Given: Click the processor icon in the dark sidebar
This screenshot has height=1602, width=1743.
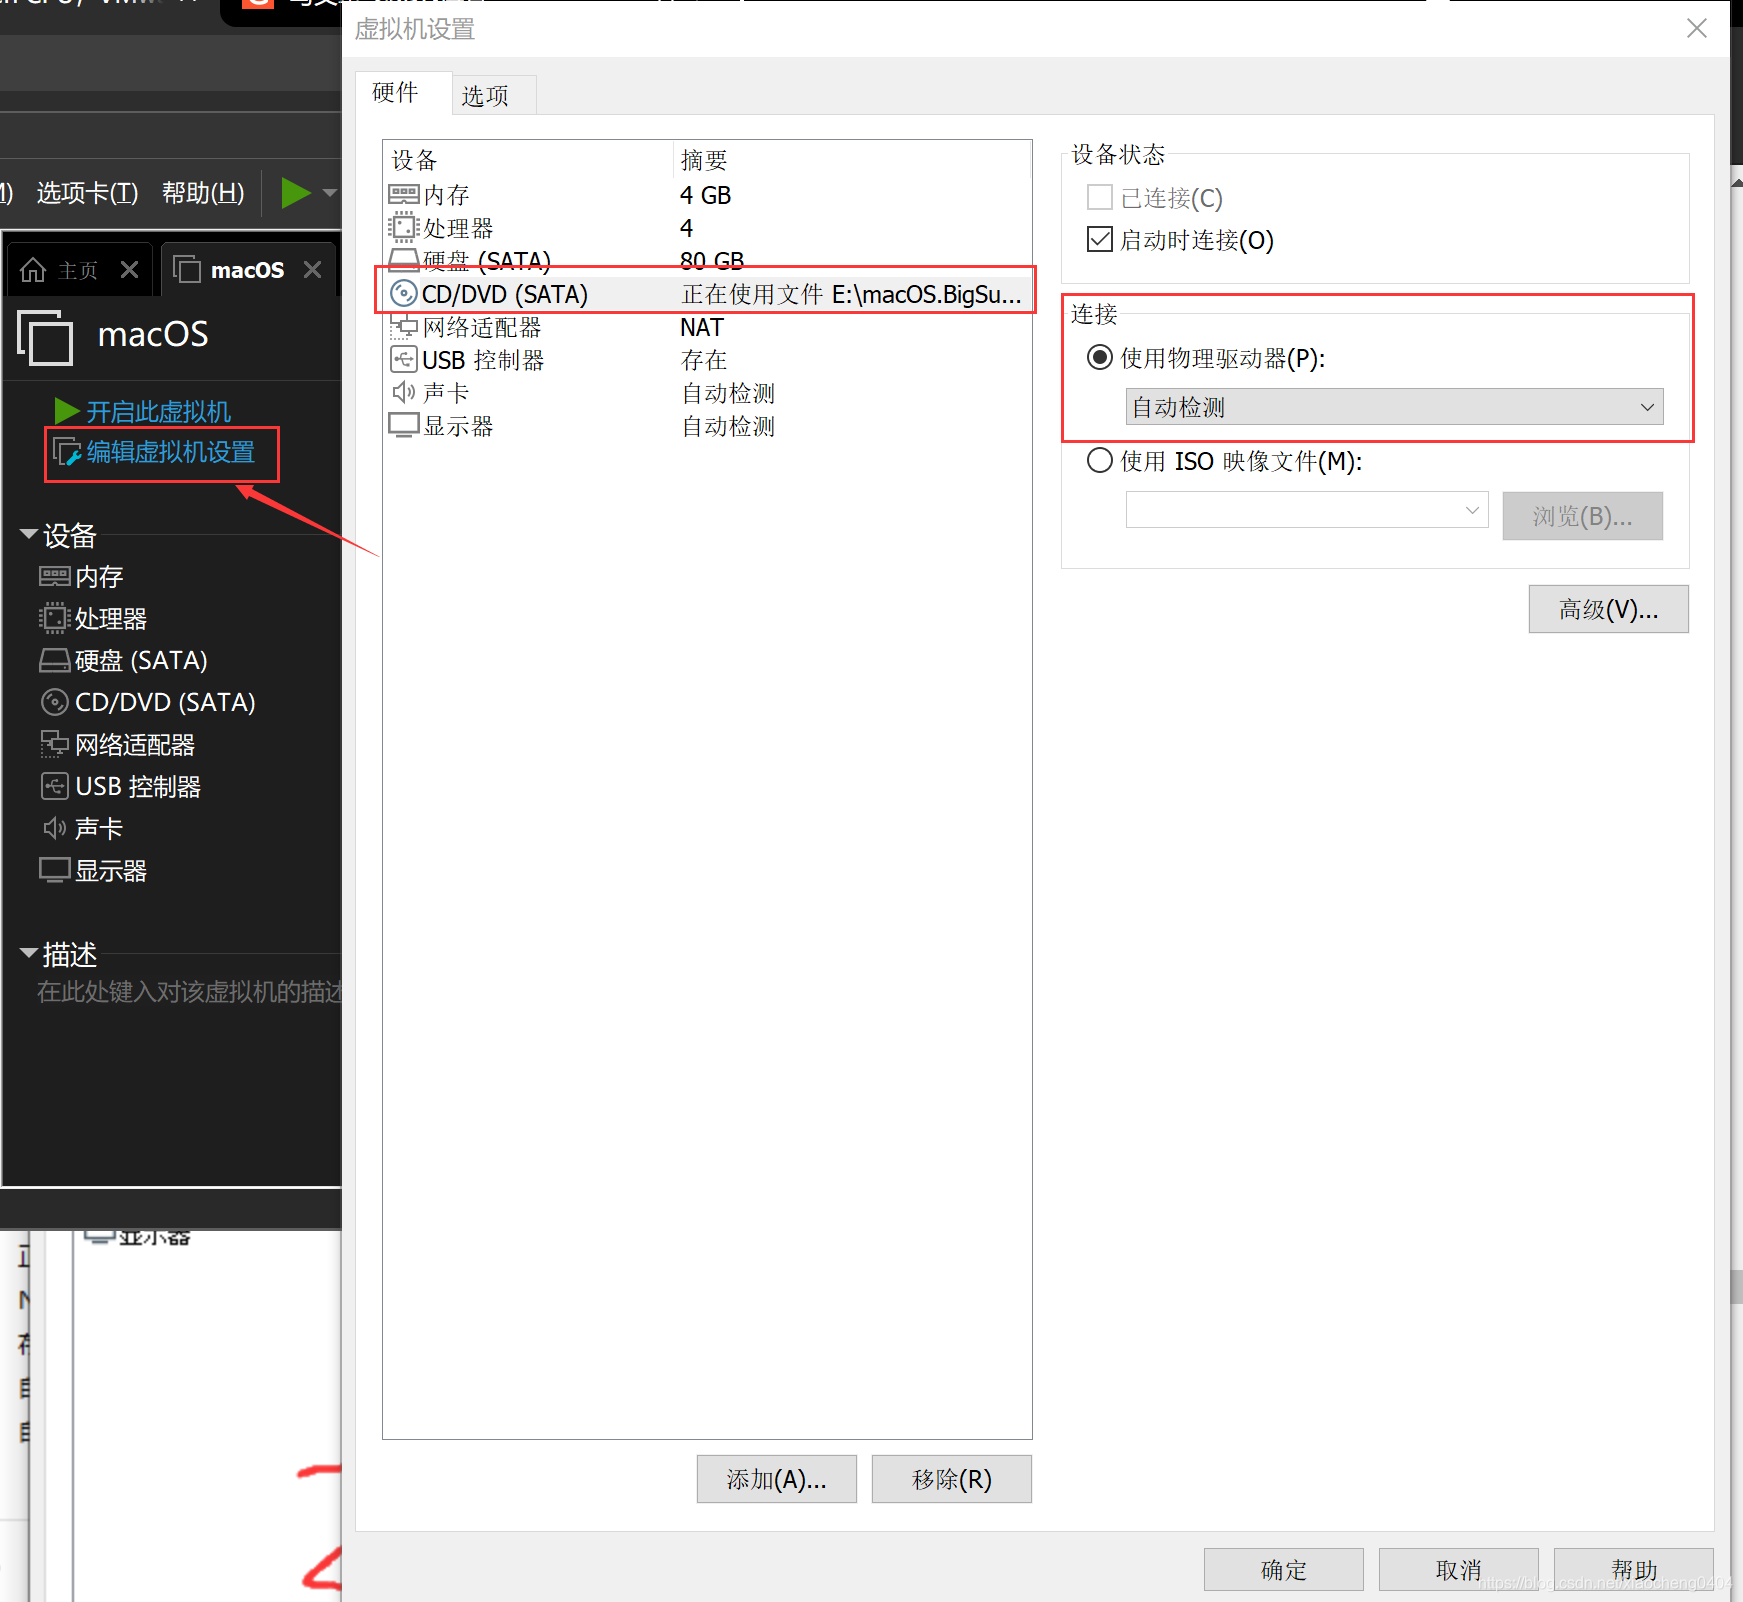Looking at the screenshot, I should 54,619.
